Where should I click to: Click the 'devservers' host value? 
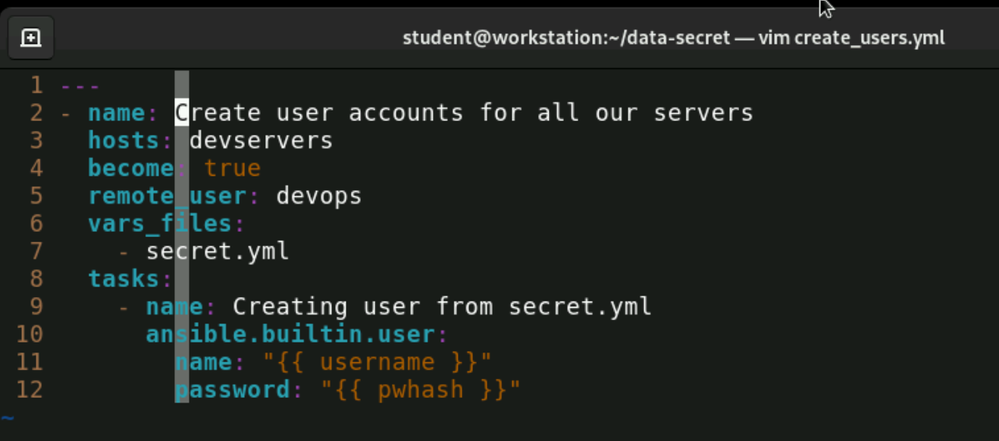261,140
